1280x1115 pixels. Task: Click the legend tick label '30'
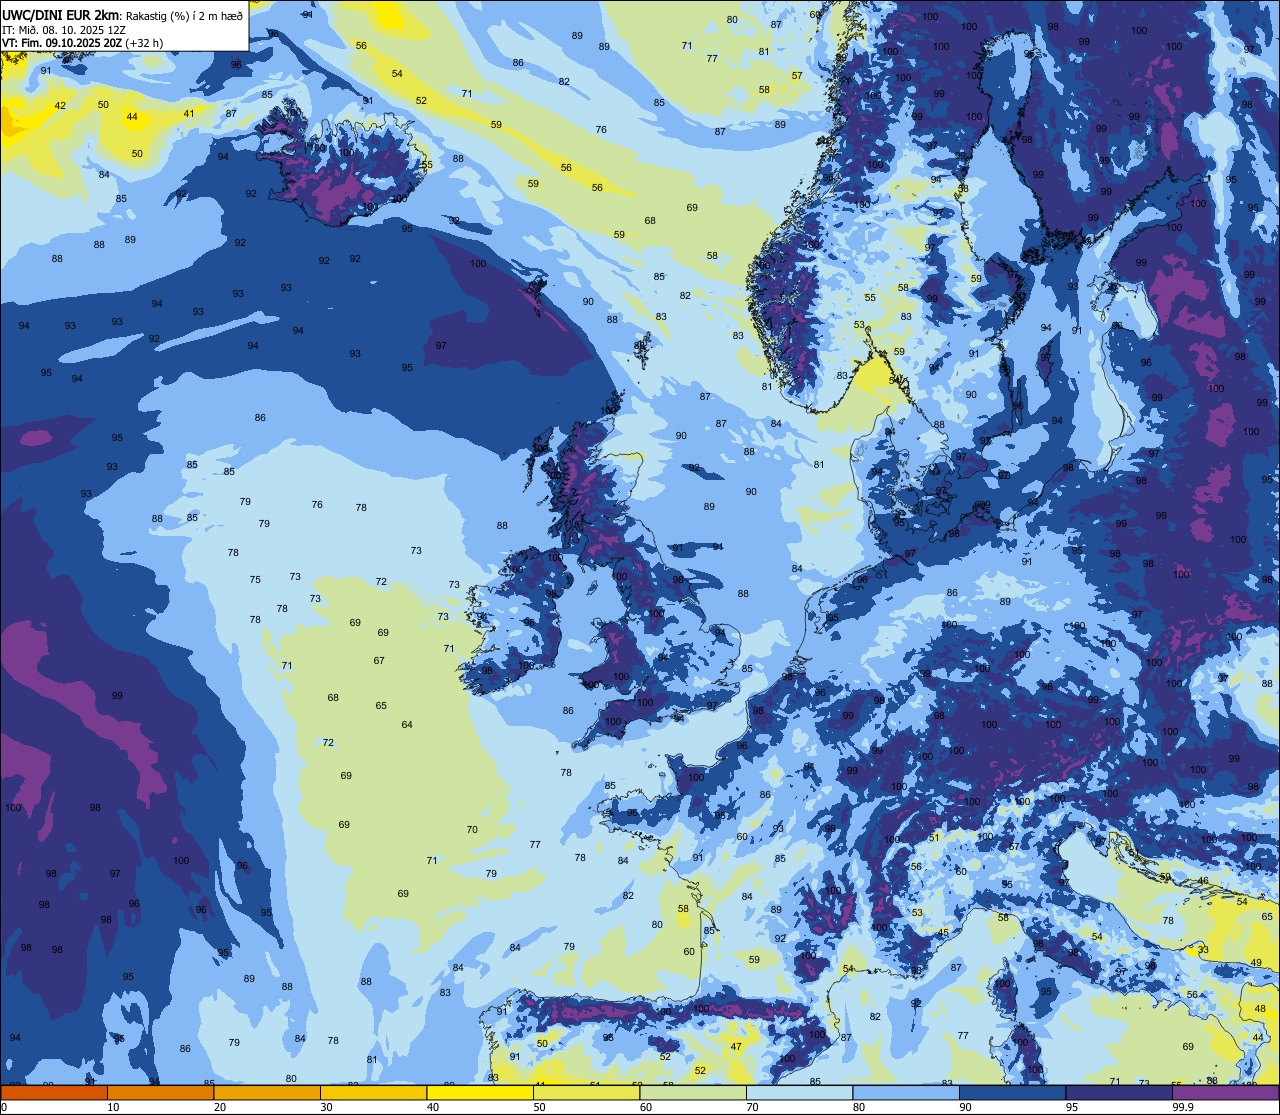tap(326, 1107)
